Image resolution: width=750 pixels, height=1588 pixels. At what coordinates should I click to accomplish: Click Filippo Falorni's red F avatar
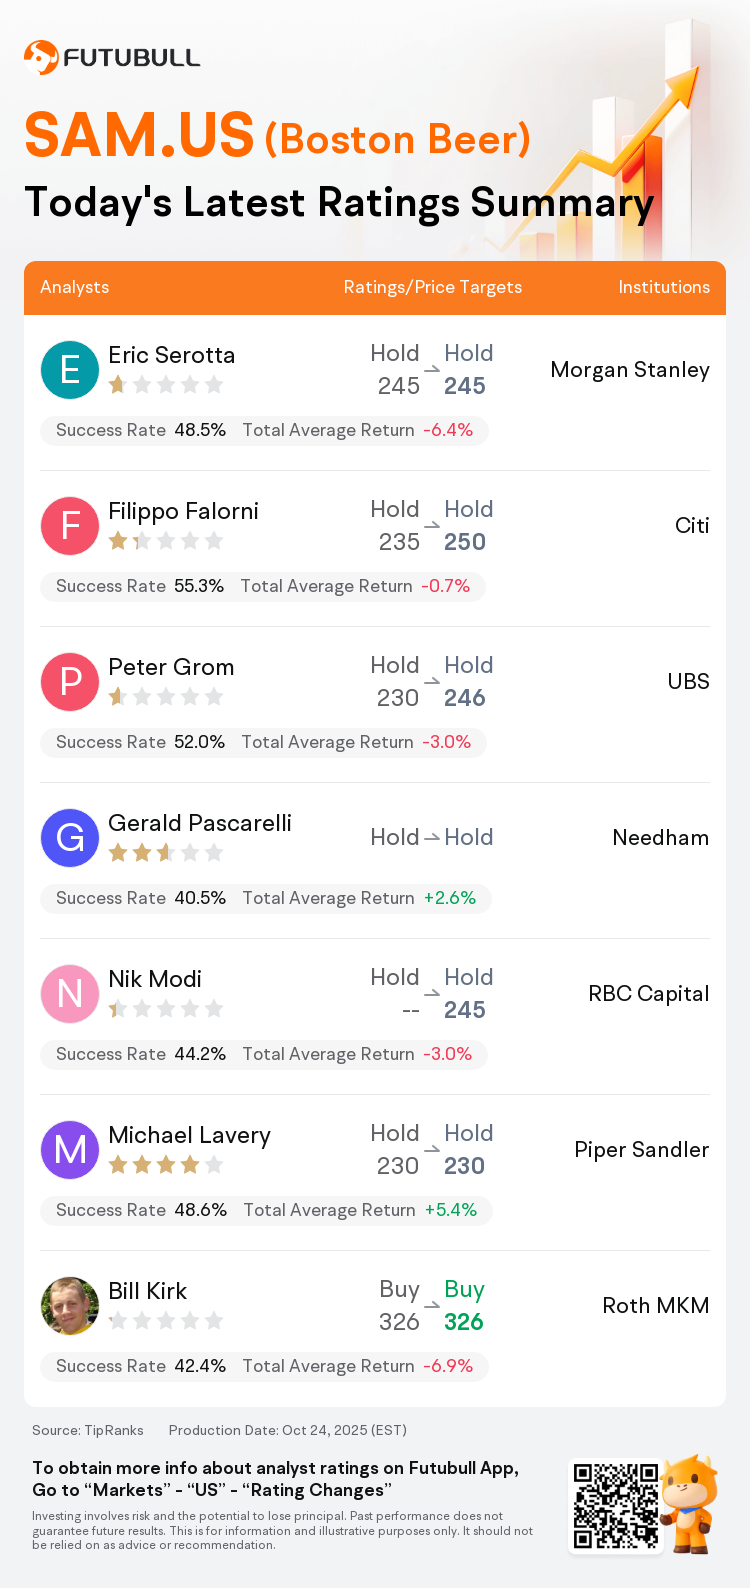point(70,526)
